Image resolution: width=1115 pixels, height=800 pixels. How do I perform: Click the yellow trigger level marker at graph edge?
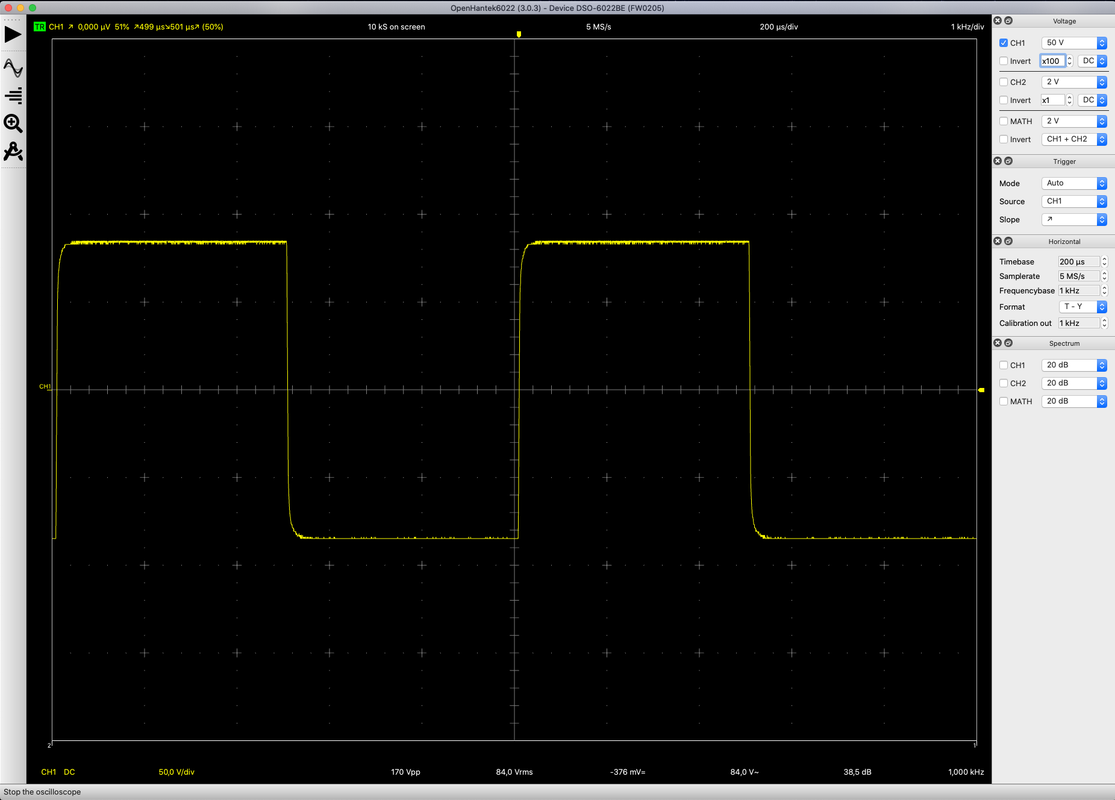981,390
